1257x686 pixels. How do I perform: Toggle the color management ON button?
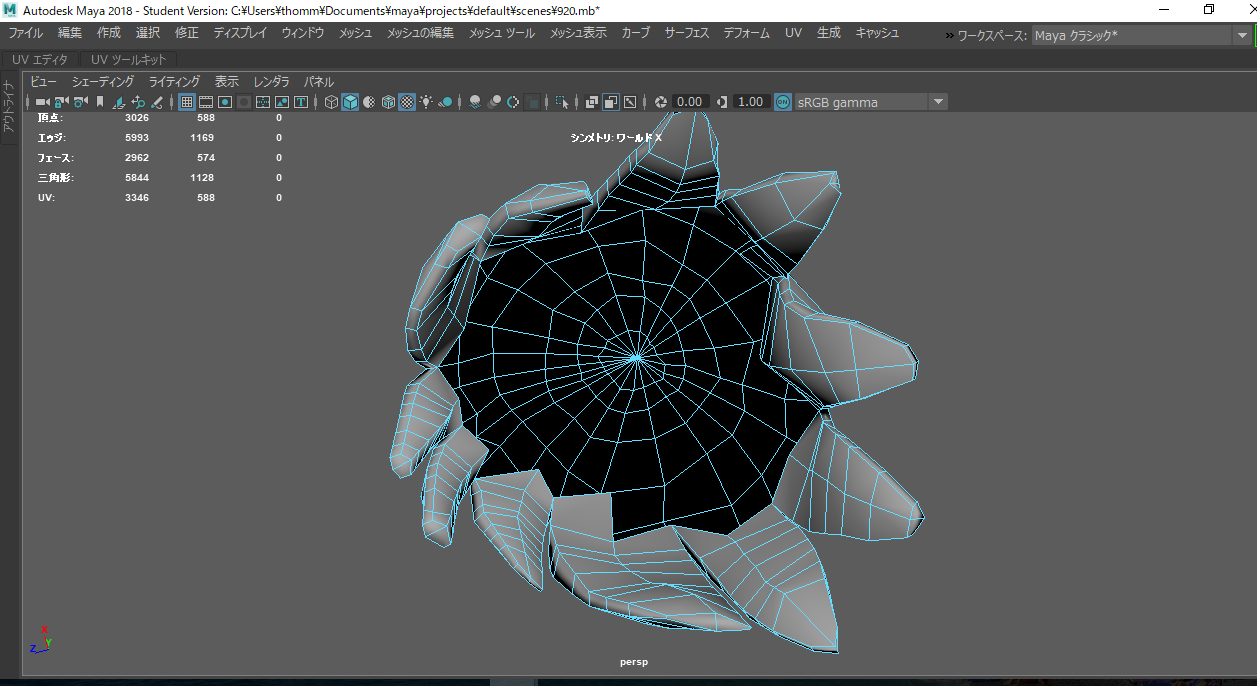click(x=782, y=102)
